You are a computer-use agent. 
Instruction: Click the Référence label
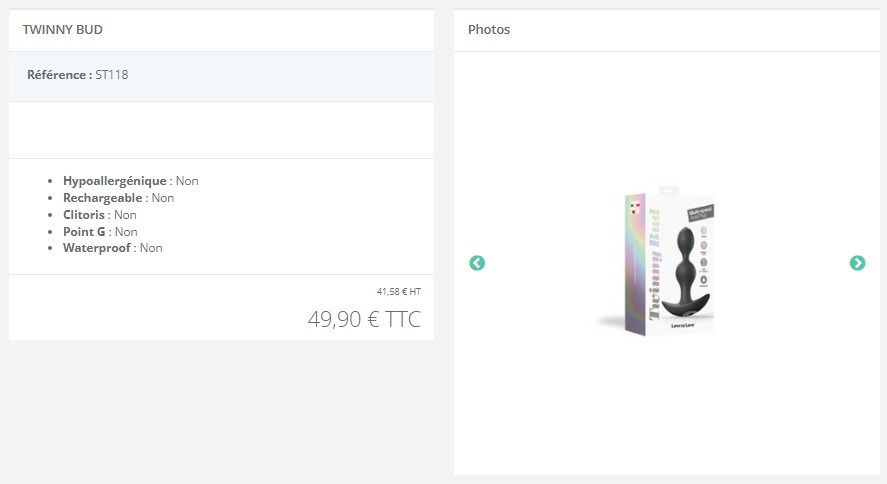tap(59, 75)
